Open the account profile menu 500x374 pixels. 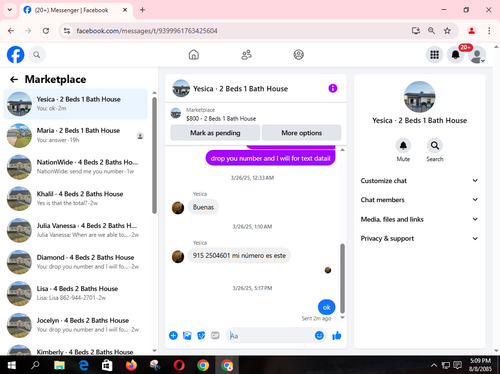(477, 55)
